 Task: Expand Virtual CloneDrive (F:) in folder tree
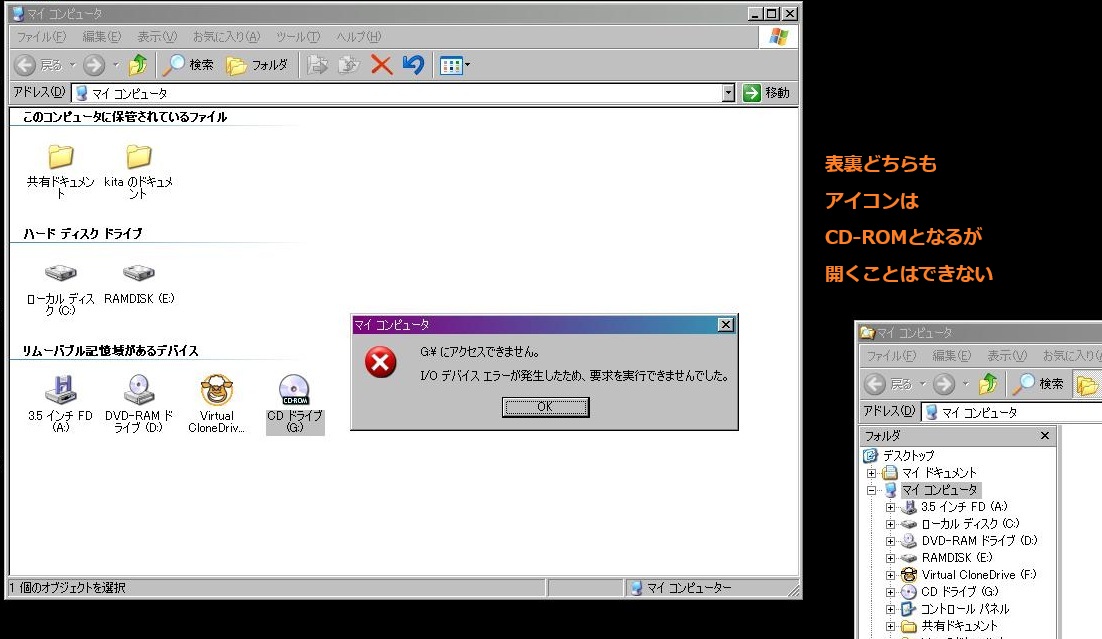890,575
